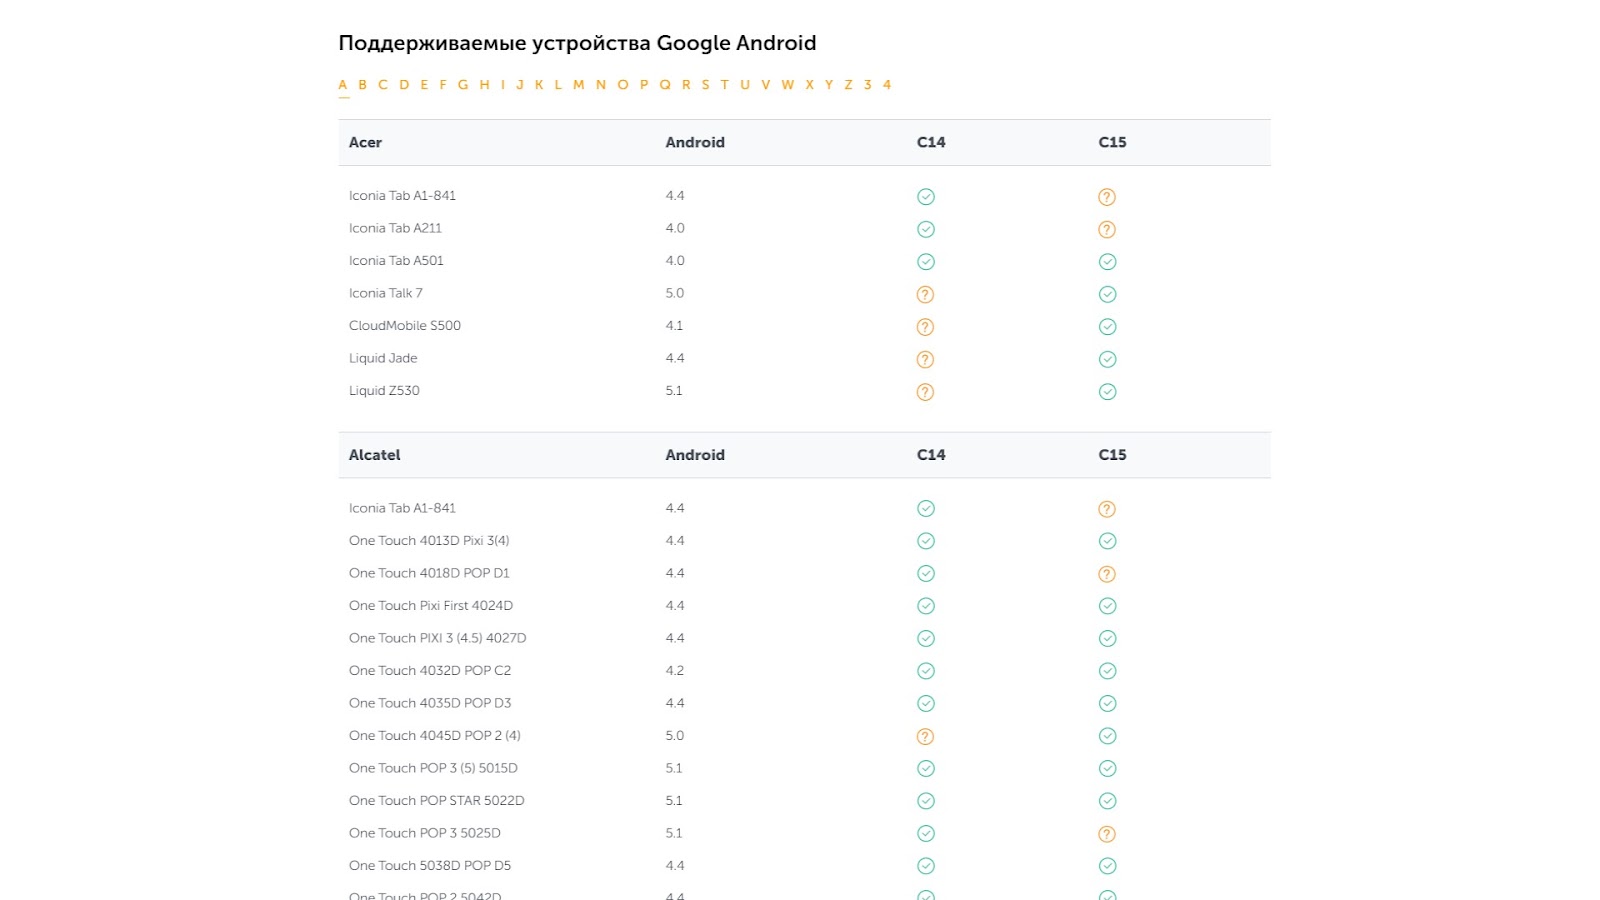The image size is (1600, 900).
Task: Click C15 check icon for One Touch Pixi First 4024D
Action: [x=1107, y=606]
